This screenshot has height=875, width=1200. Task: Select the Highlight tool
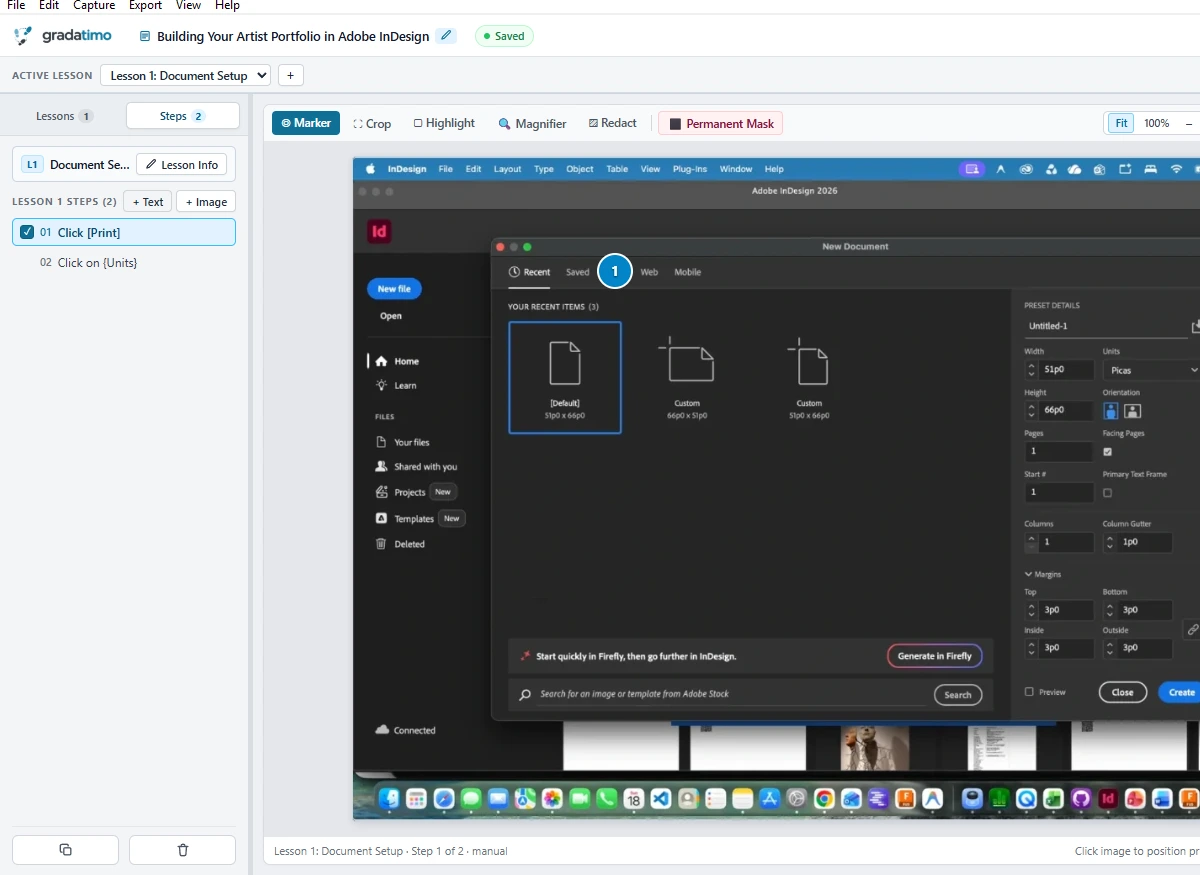(x=444, y=123)
